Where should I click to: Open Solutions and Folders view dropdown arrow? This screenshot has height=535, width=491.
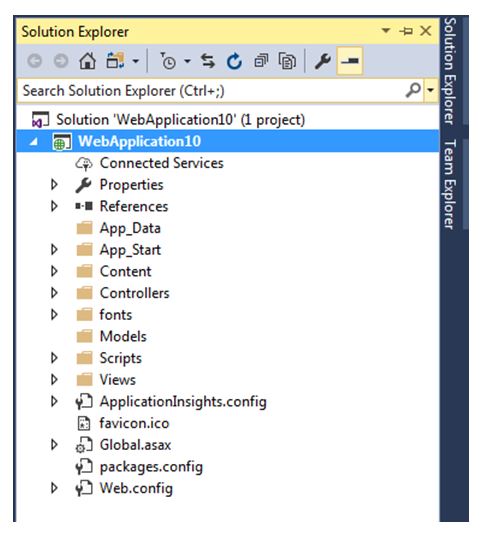tap(135, 61)
